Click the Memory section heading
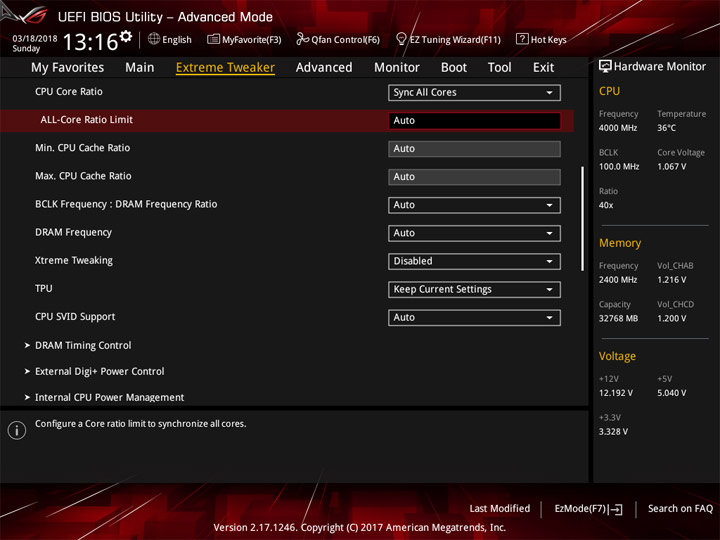 click(x=620, y=243)
